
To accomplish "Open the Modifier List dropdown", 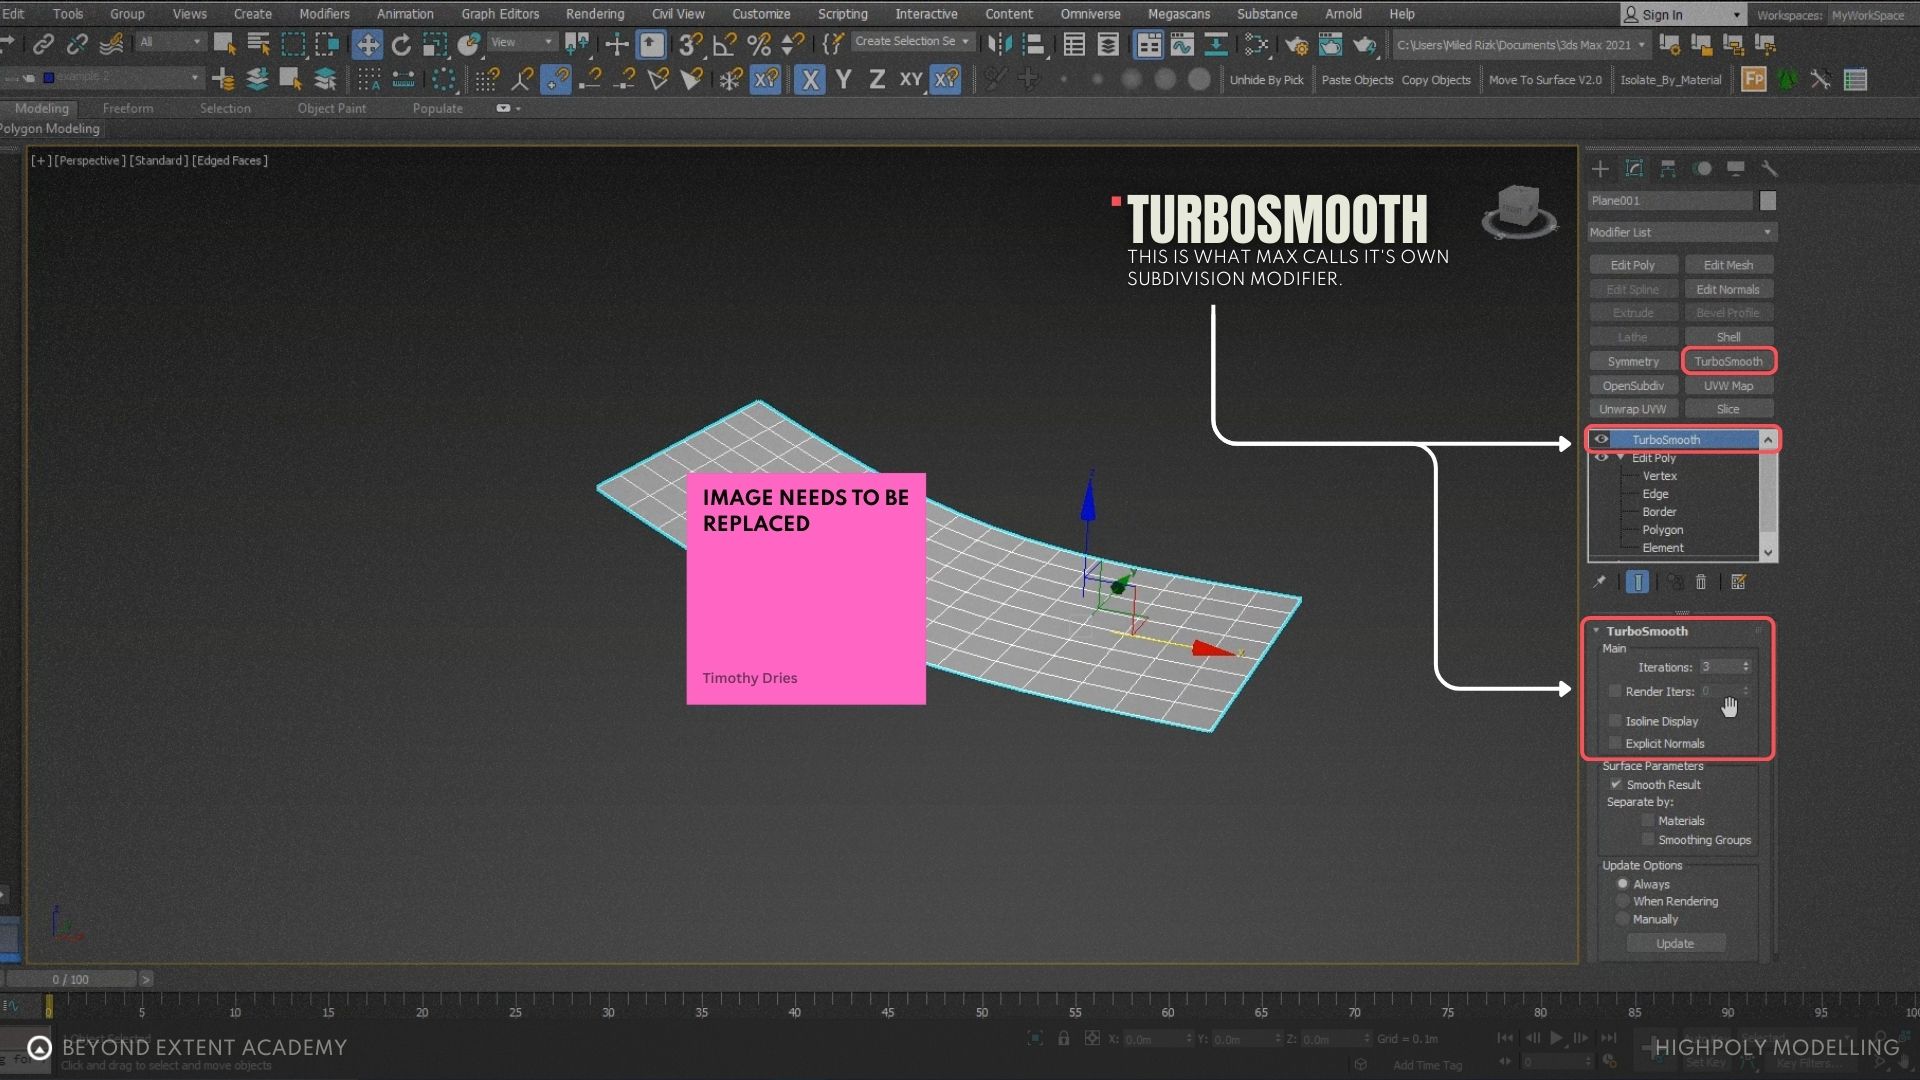I will click(x=1681, y=232).
